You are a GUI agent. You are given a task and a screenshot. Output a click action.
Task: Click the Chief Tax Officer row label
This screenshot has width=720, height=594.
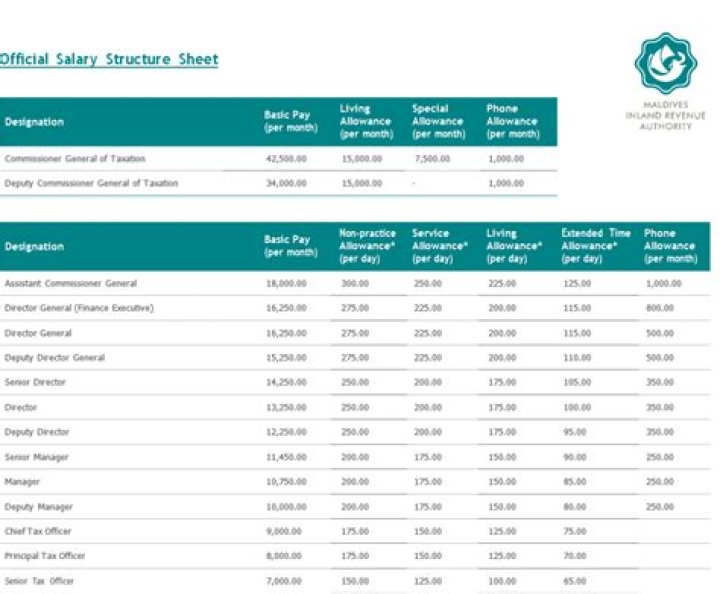click(38, 531)
